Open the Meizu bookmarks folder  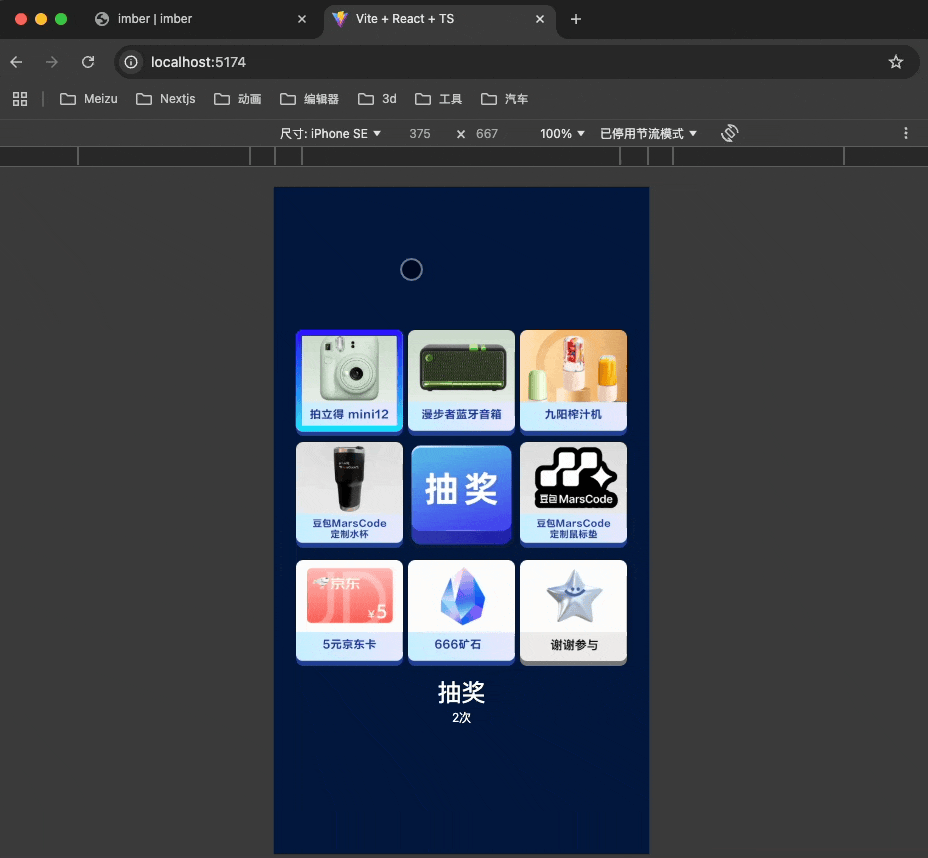click(x=89, y=99)
